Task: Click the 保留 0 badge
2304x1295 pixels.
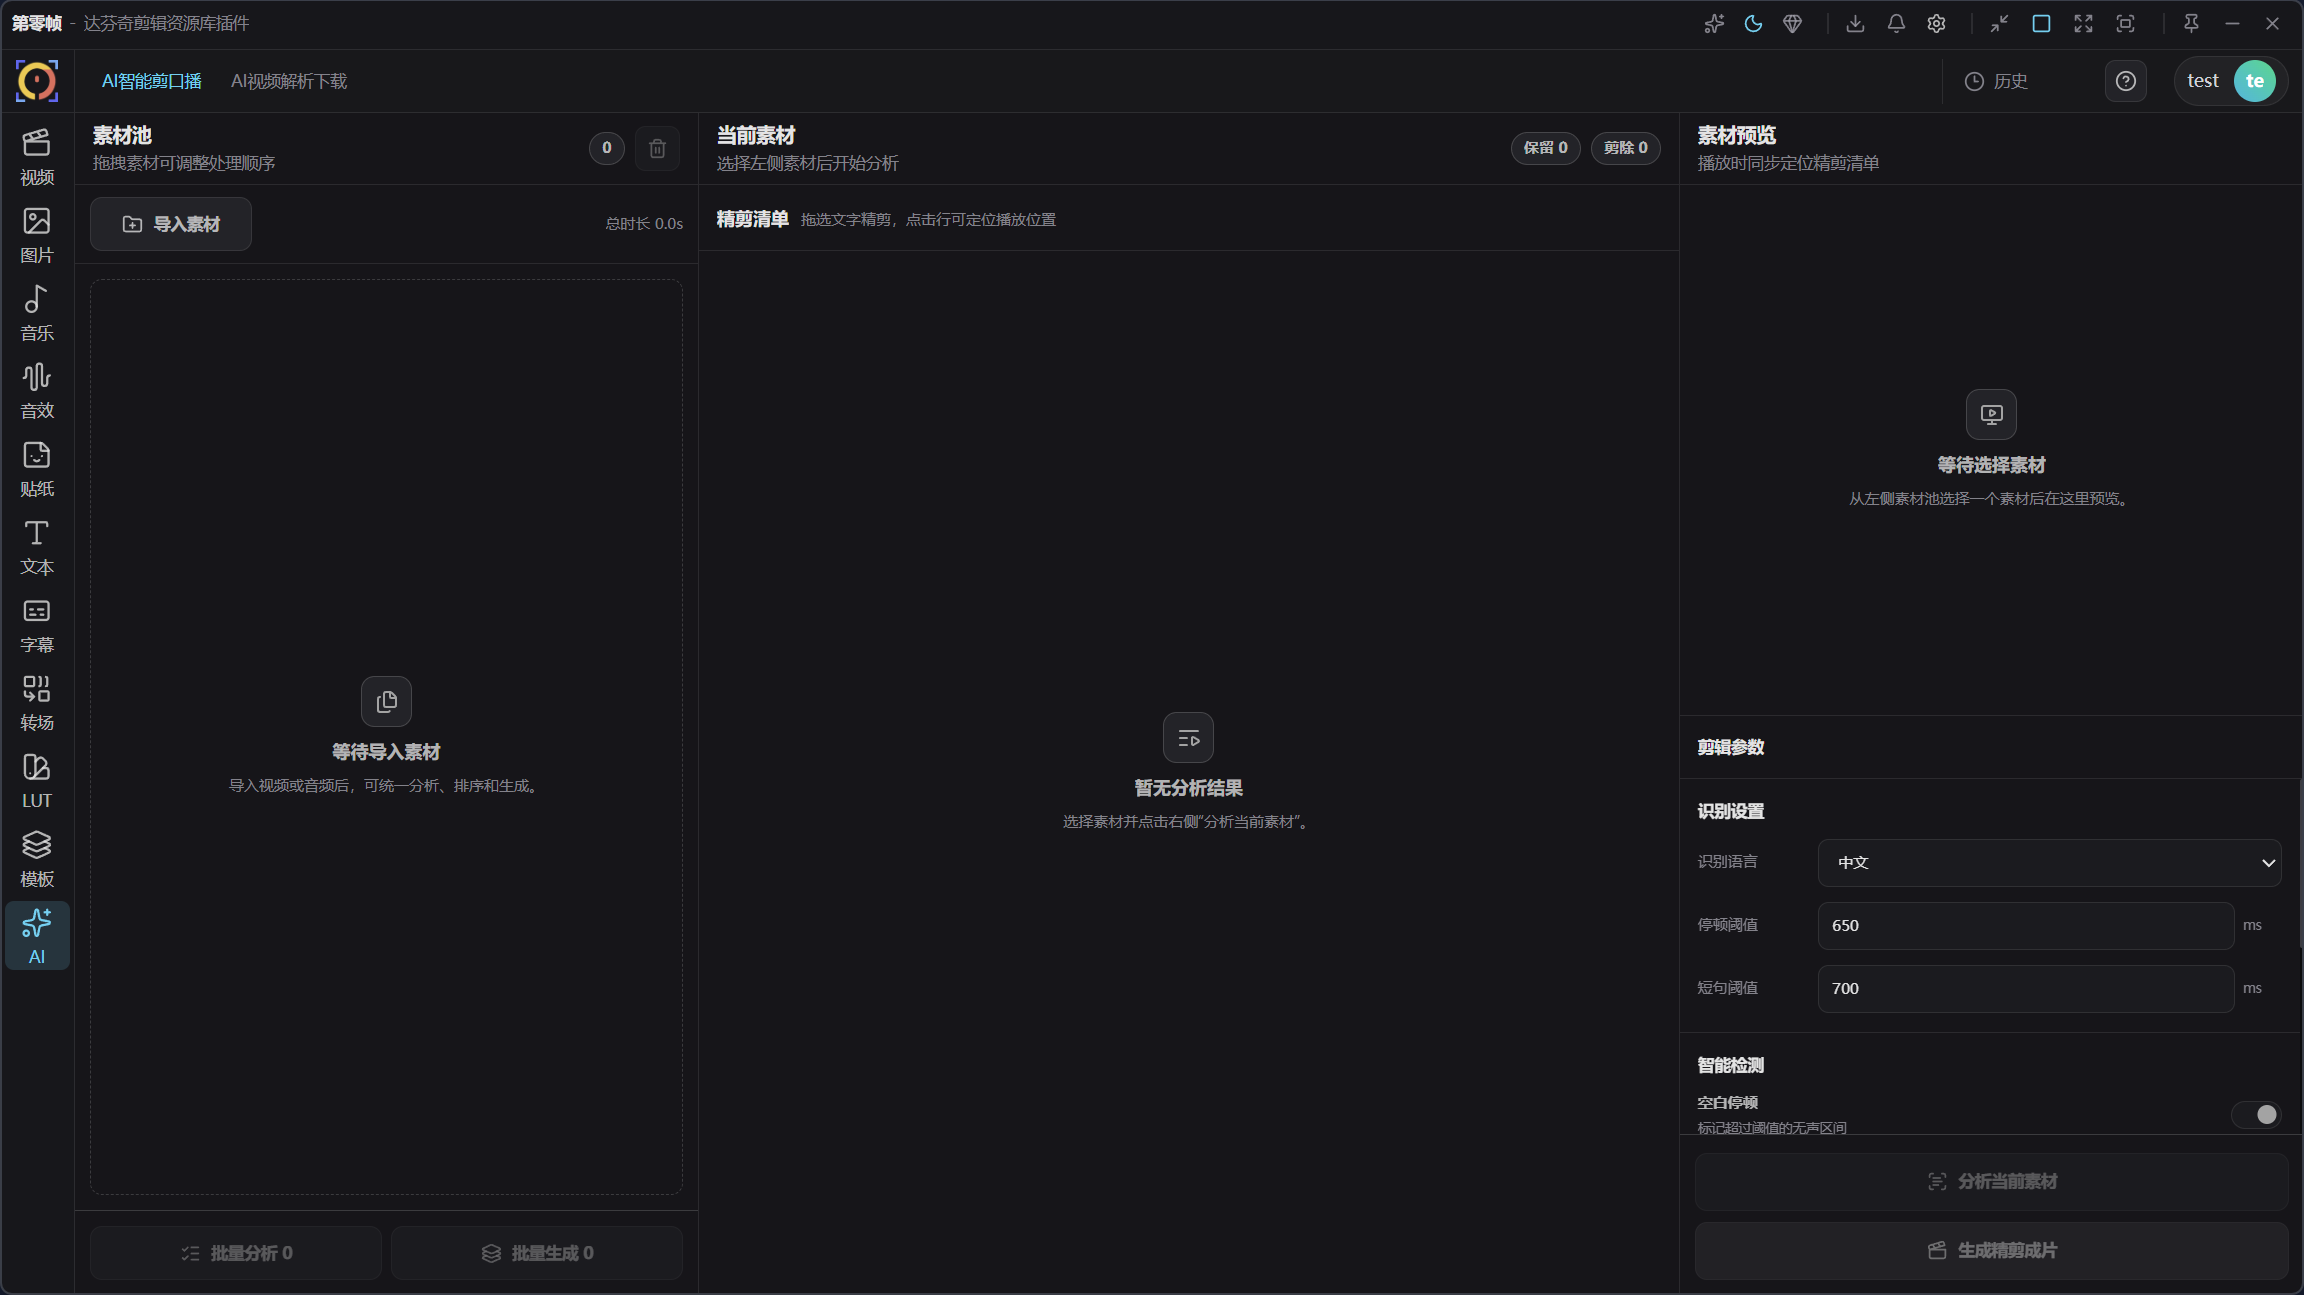Action: [x=1545, y=148]
